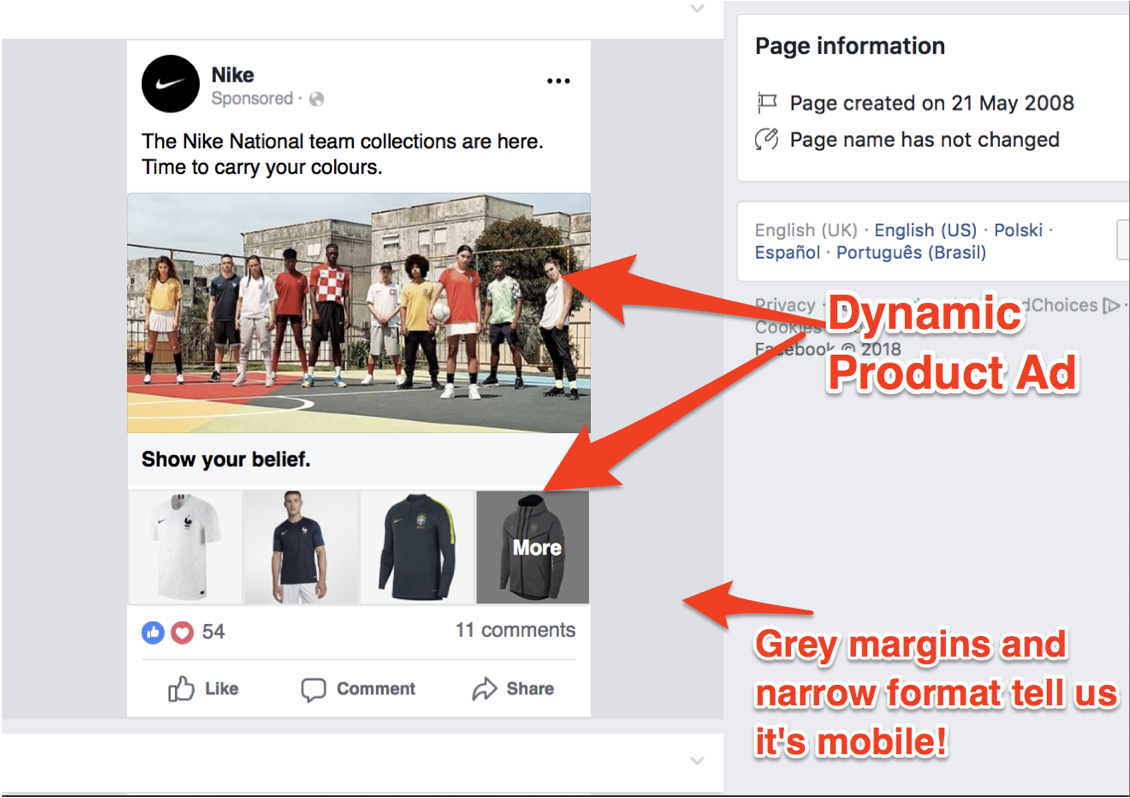Click the English (UK) current language
Viewport: 1130px width, 798px height.
(x=806, y=230)
